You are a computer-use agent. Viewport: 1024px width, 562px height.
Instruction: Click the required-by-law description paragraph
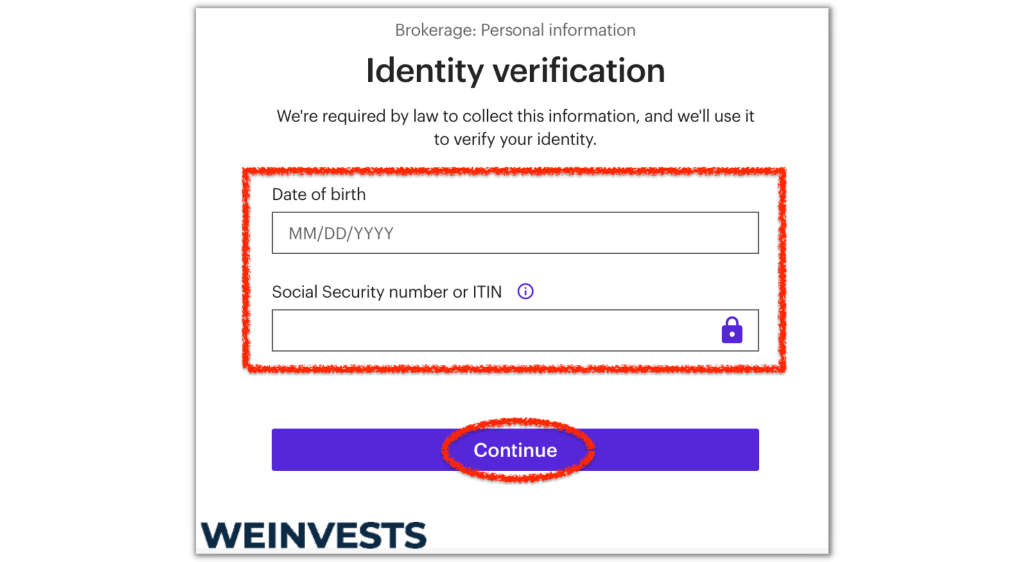click(515, 127)
